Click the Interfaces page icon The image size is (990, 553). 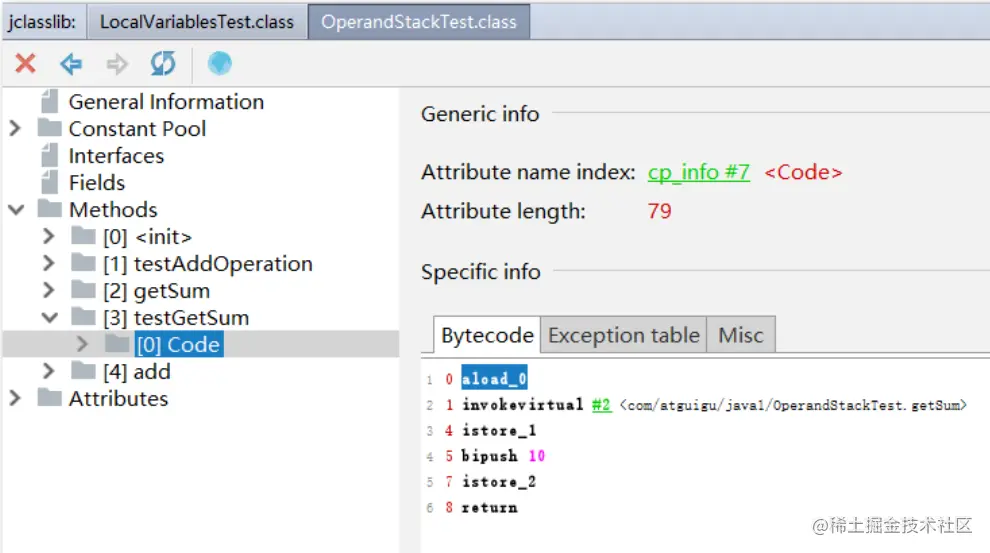(x=49, y=155)
